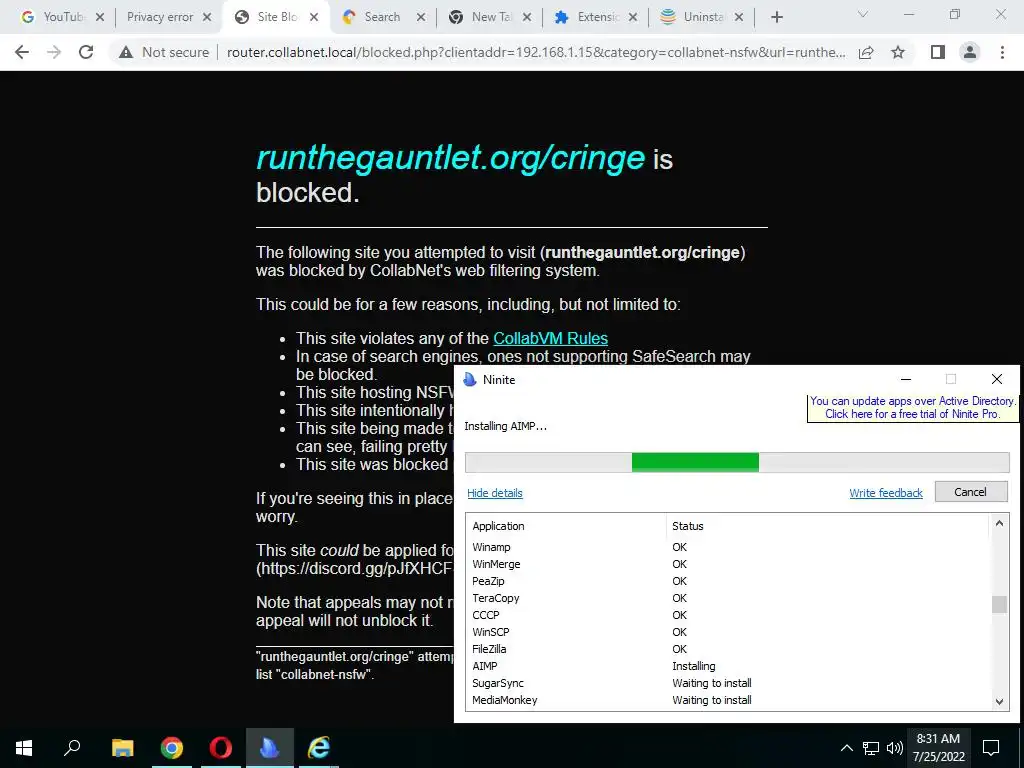Launch Opera from the taskbar
Screen dimensions: 1024x768
[221, 748]
